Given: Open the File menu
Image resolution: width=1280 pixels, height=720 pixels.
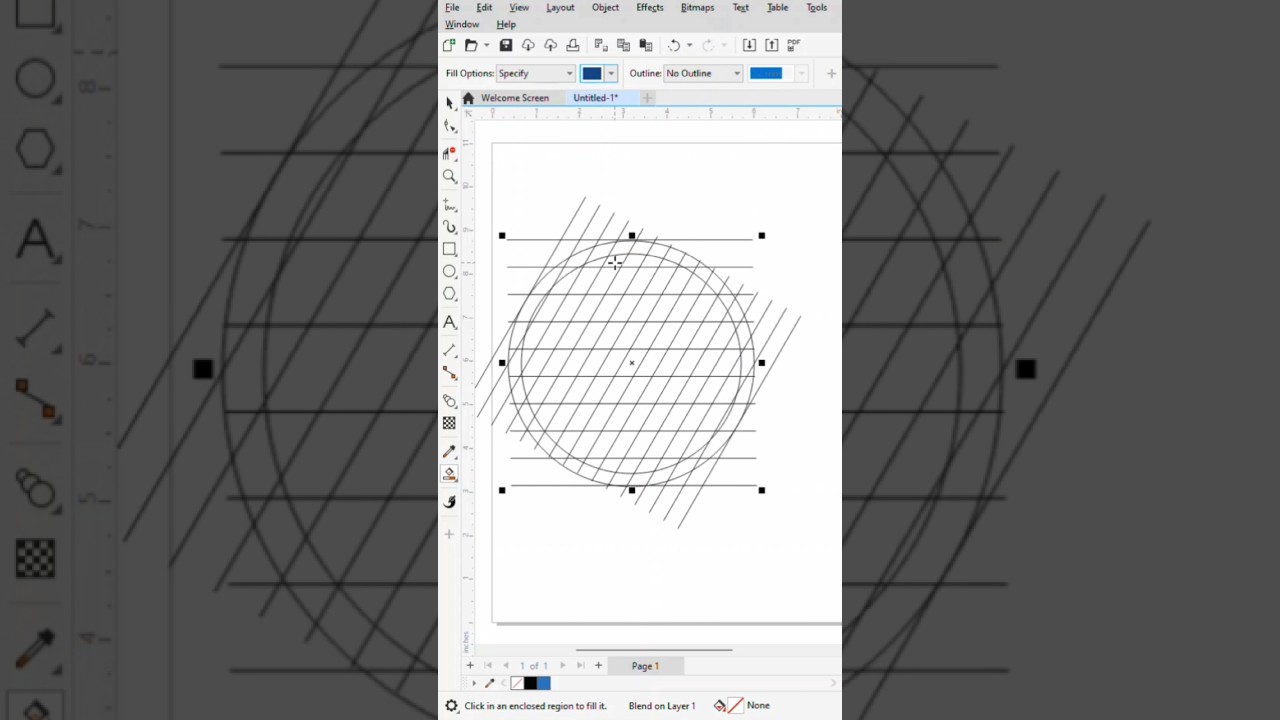Looking at the screenshot, I should click(x=452, y=7).
